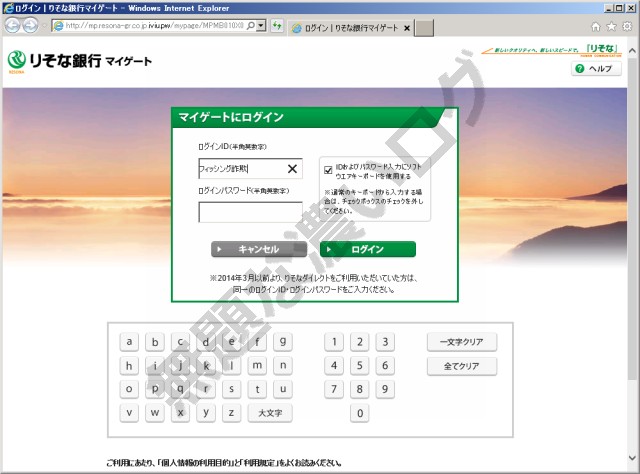Click the ログインパスワード input field
This screenshot has width=640, height=474.
[250, 212]
